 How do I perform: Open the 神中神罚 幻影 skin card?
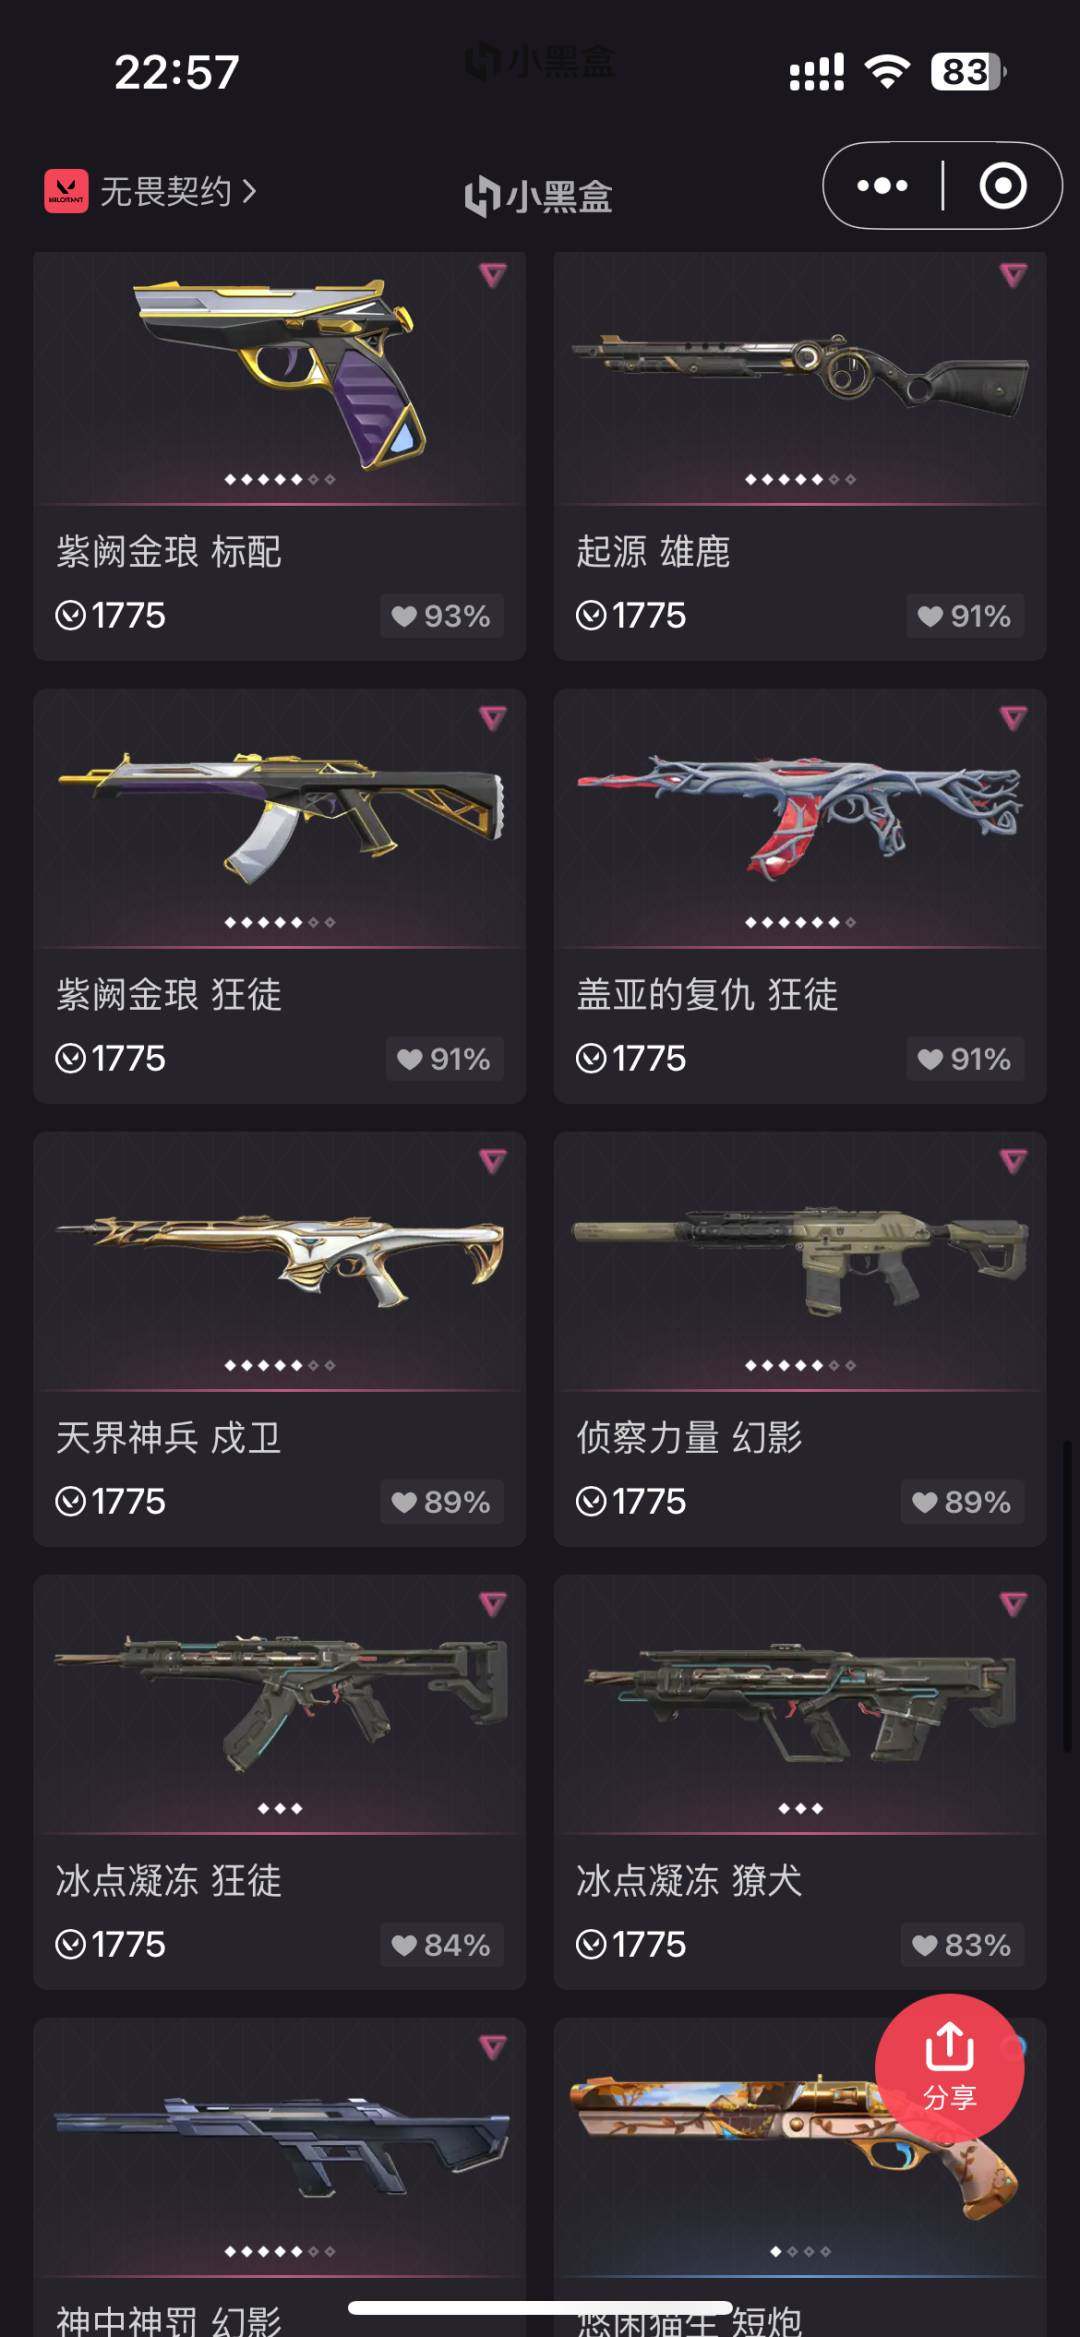click(x=280, y=2177)
